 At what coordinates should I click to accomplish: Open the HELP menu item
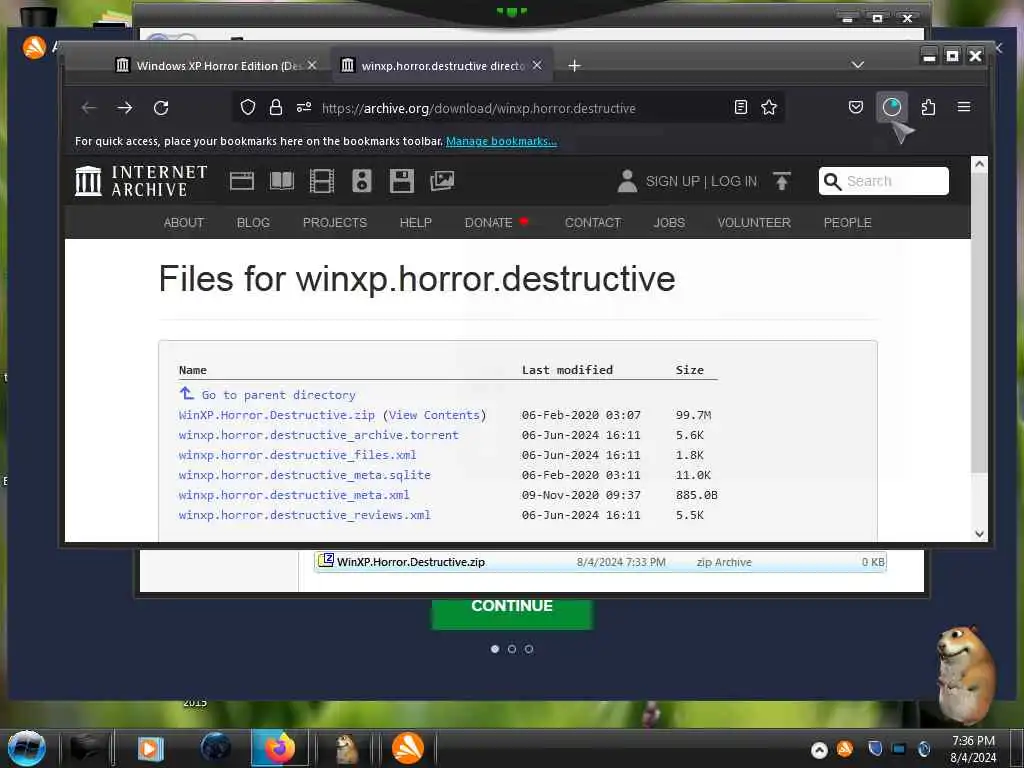click(416, 223)
